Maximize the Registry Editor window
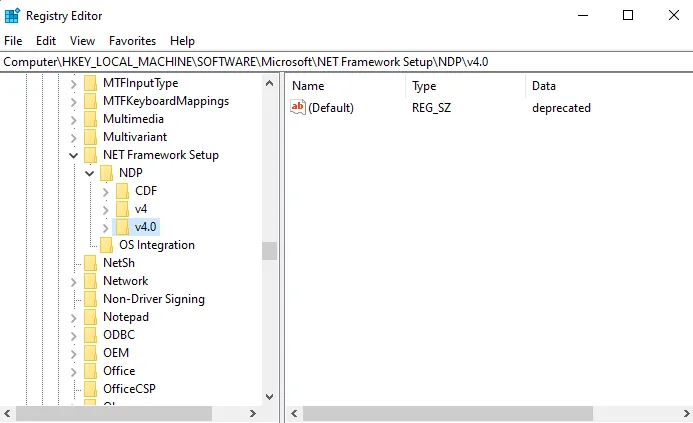 click(x=628, y=15)
